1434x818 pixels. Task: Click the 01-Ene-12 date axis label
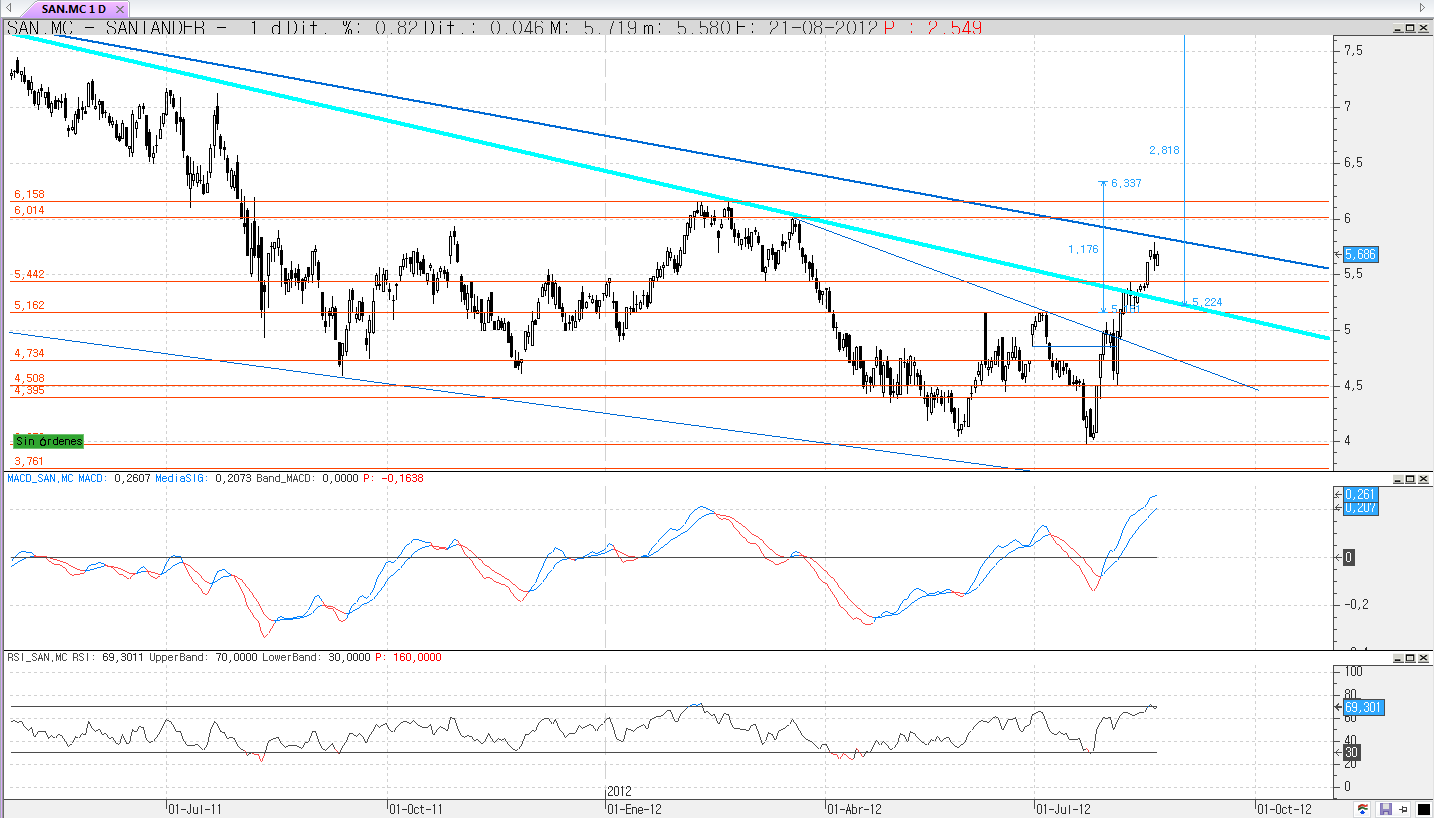click(x=636, y=808)
